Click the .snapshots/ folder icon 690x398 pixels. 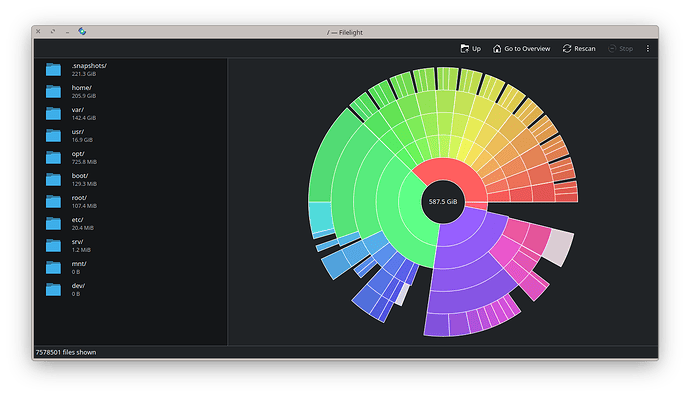tap(53, 70)
